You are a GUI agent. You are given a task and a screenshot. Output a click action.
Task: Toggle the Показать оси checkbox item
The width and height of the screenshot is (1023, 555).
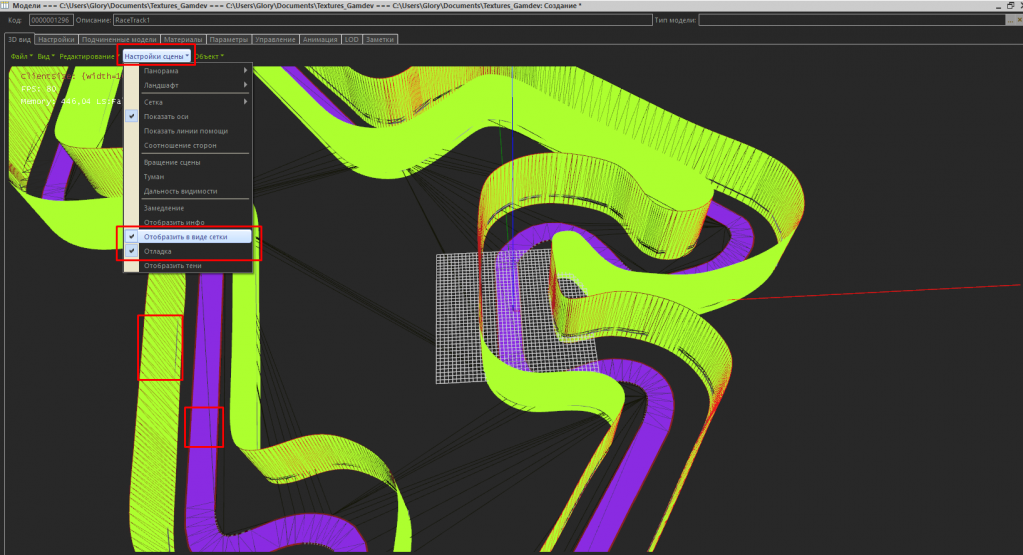[164, 116]
